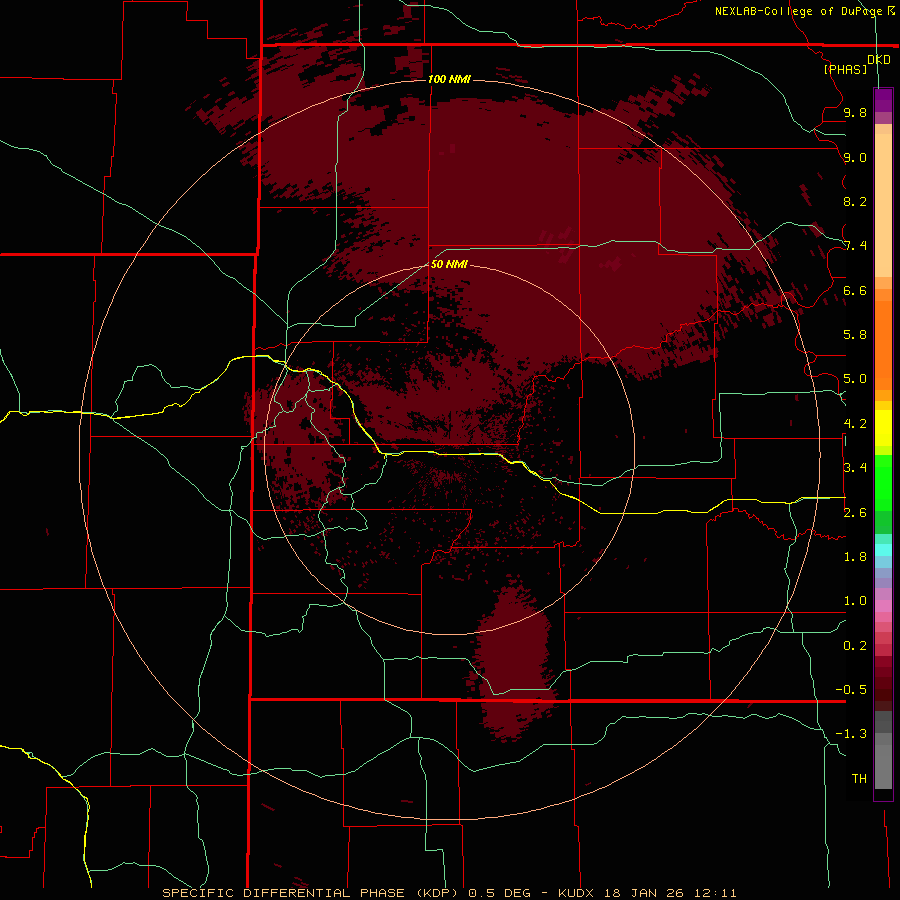
Task: Click the "18 JAN 26" date in the footer
Action: point(643,893)
